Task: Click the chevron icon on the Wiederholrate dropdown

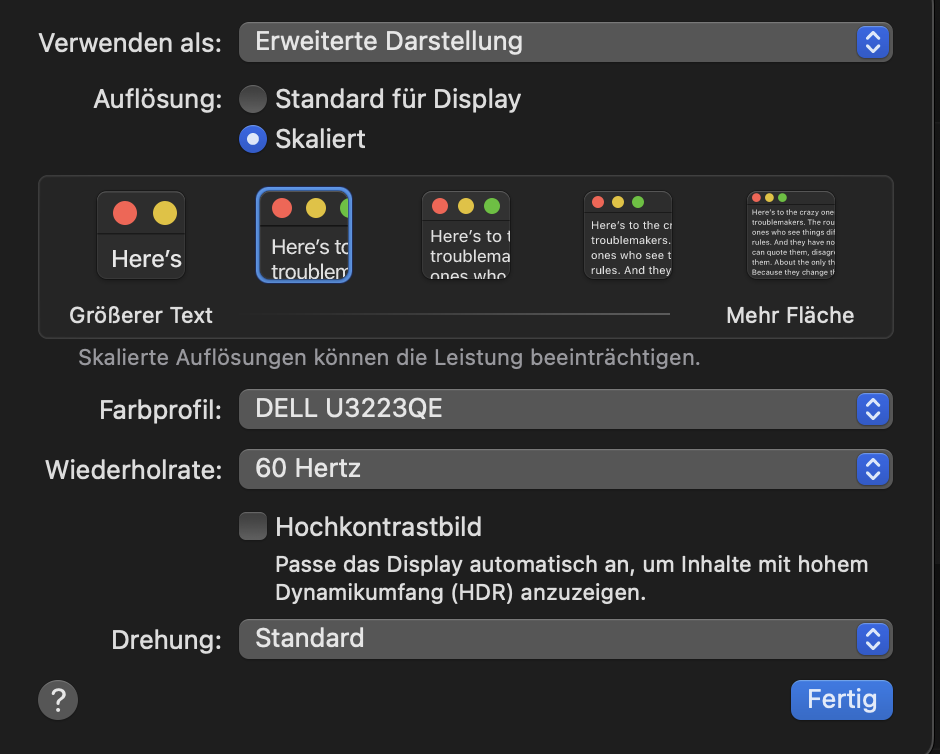Action: point(872,469)
